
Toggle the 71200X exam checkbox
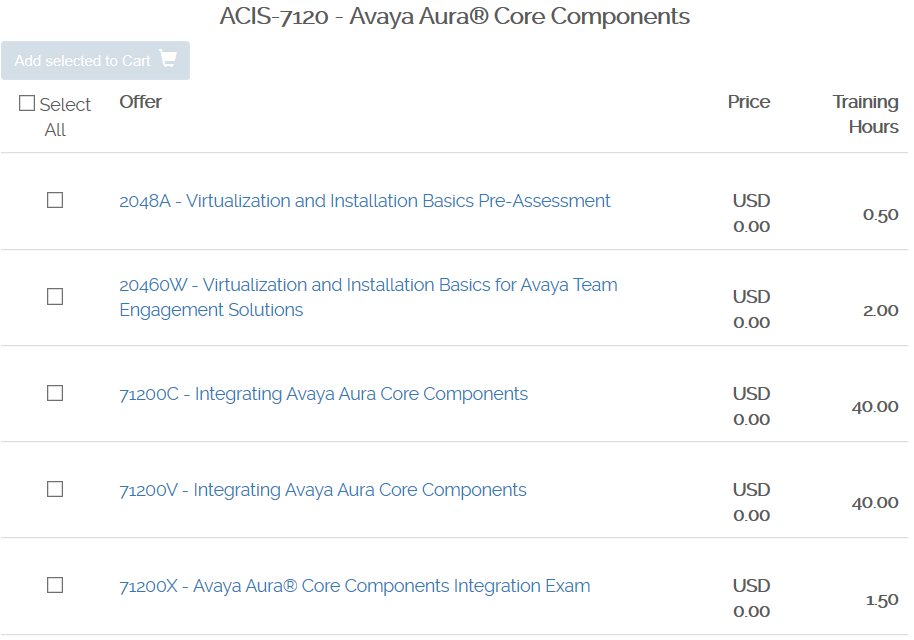(x=55, y=585)
